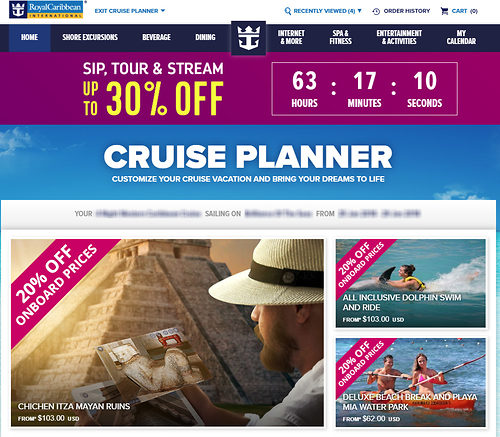Click the Order History link

(407, 11)
